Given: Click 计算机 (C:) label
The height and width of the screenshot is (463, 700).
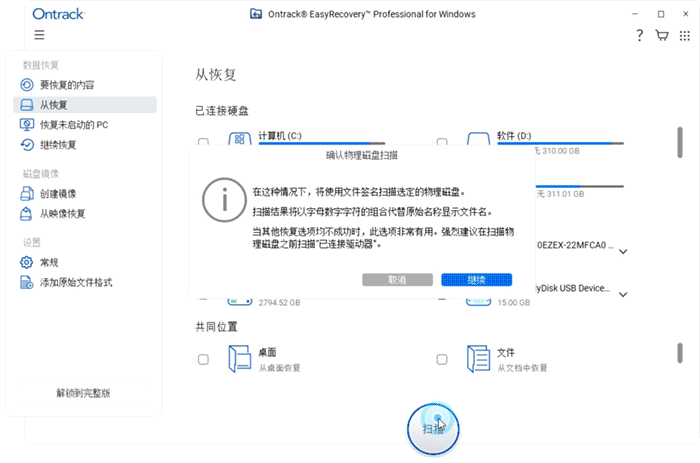Looking at the screenshot, I should click(280, 136).
